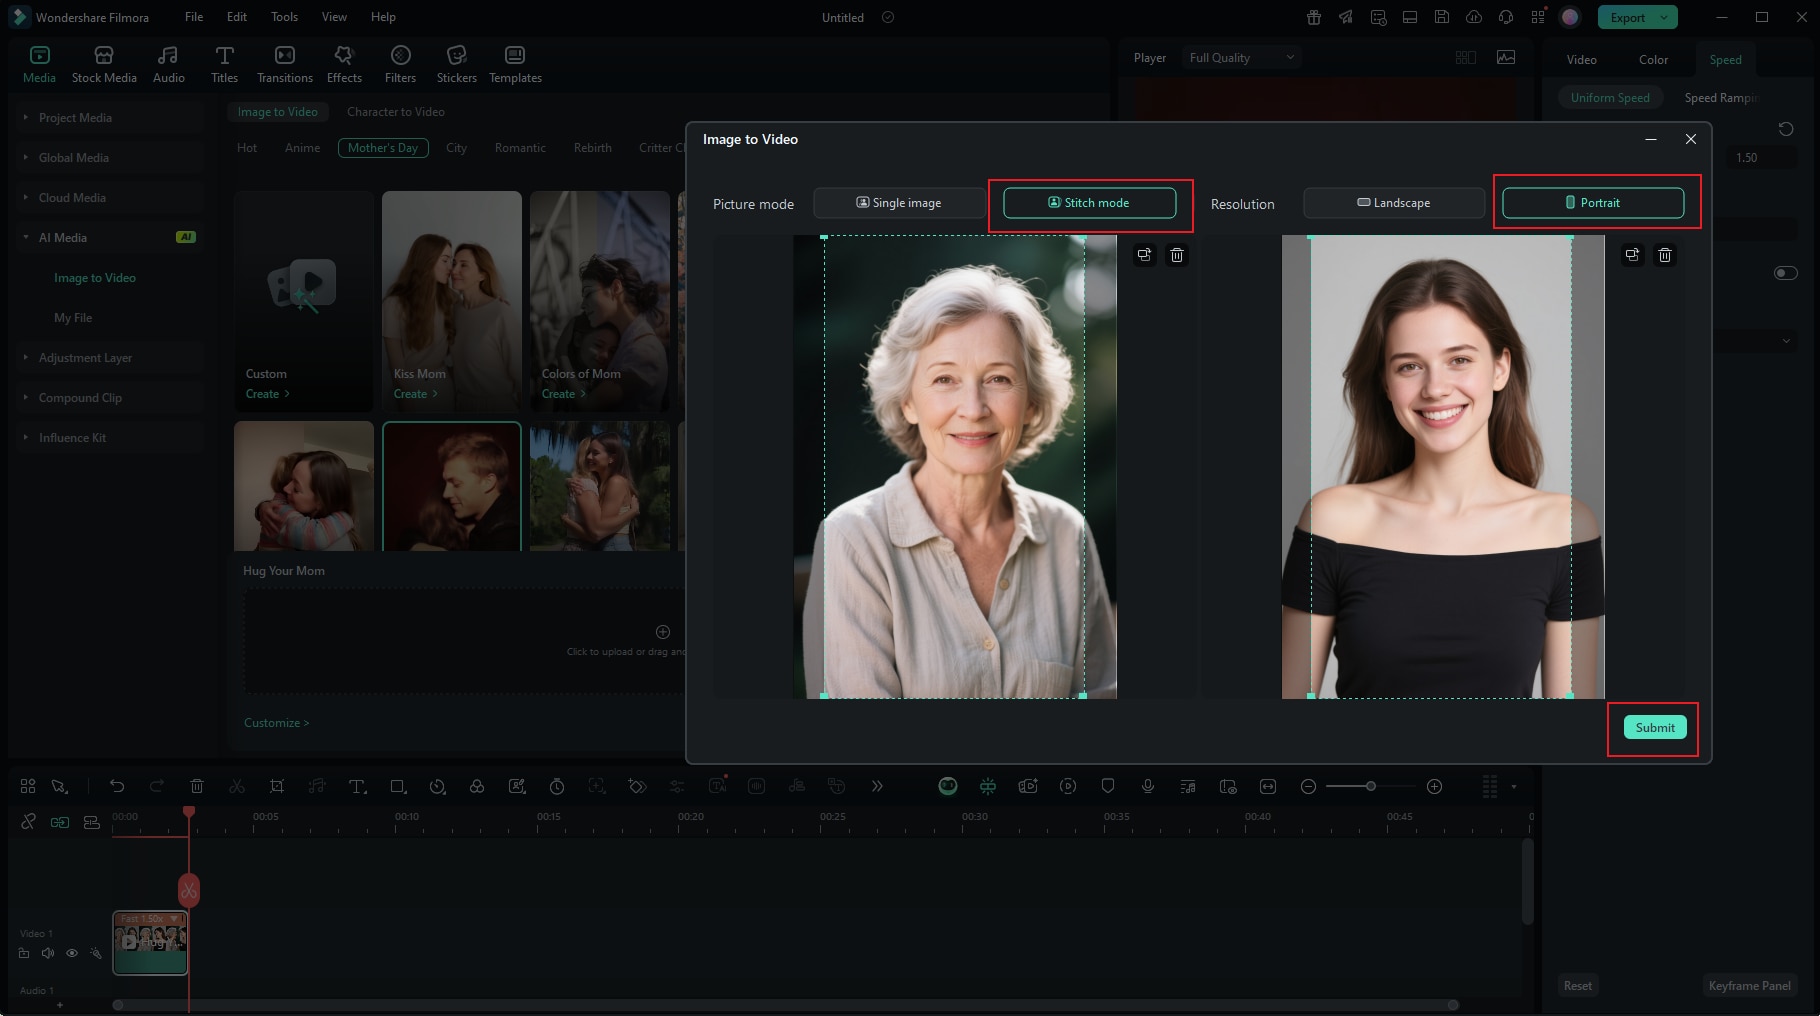Image resolution: width=1820 pixels, height=1016 pixels.
Task: Click the cloud upload icon in title bar
Action: 1474,17
